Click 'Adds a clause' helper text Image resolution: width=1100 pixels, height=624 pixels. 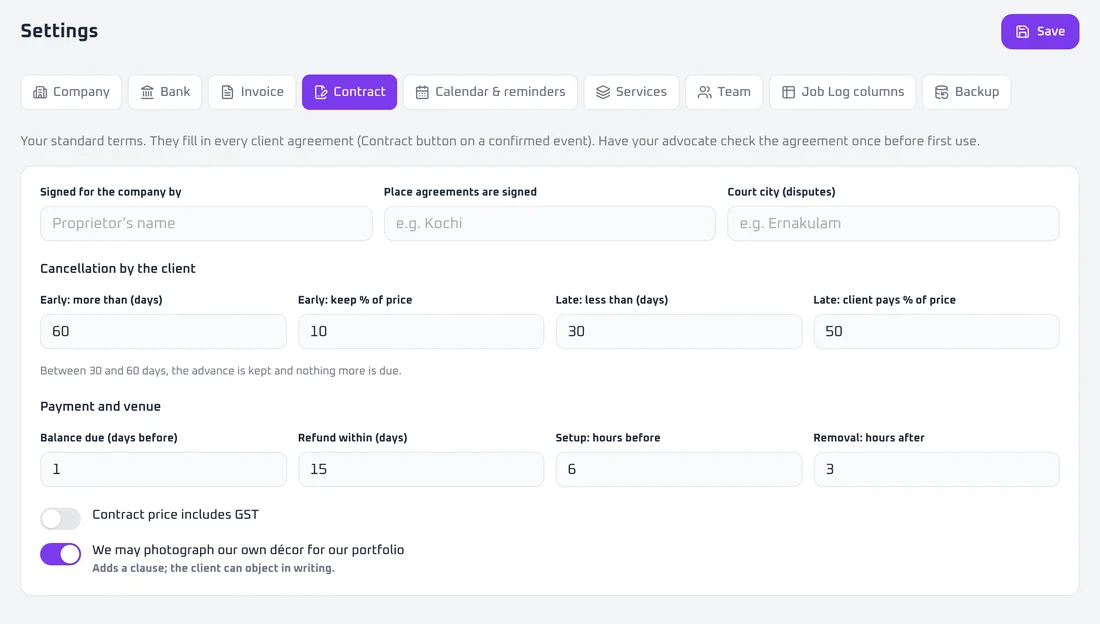[213, 568]
